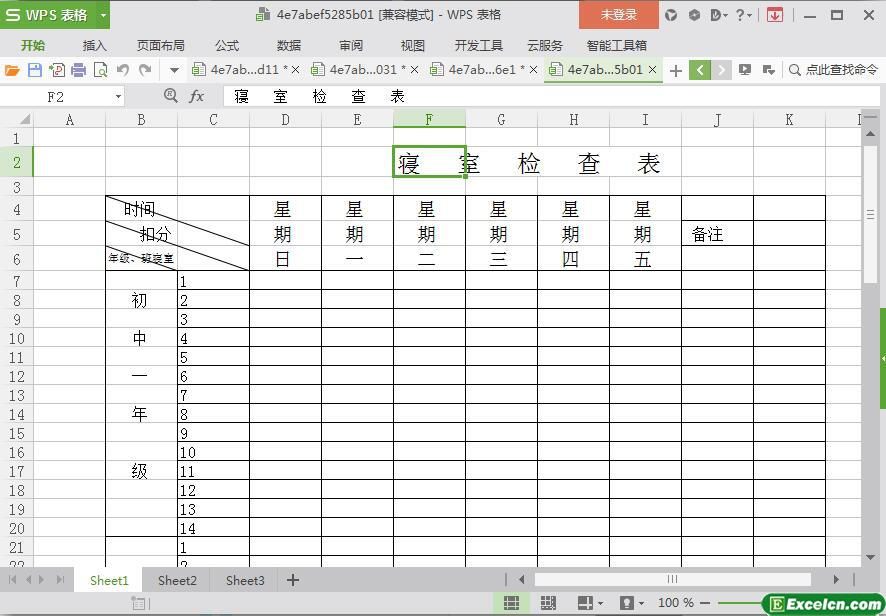Switch to the Sheet2 tab
This screenshot has height=616, width=886.
(177, 580)
